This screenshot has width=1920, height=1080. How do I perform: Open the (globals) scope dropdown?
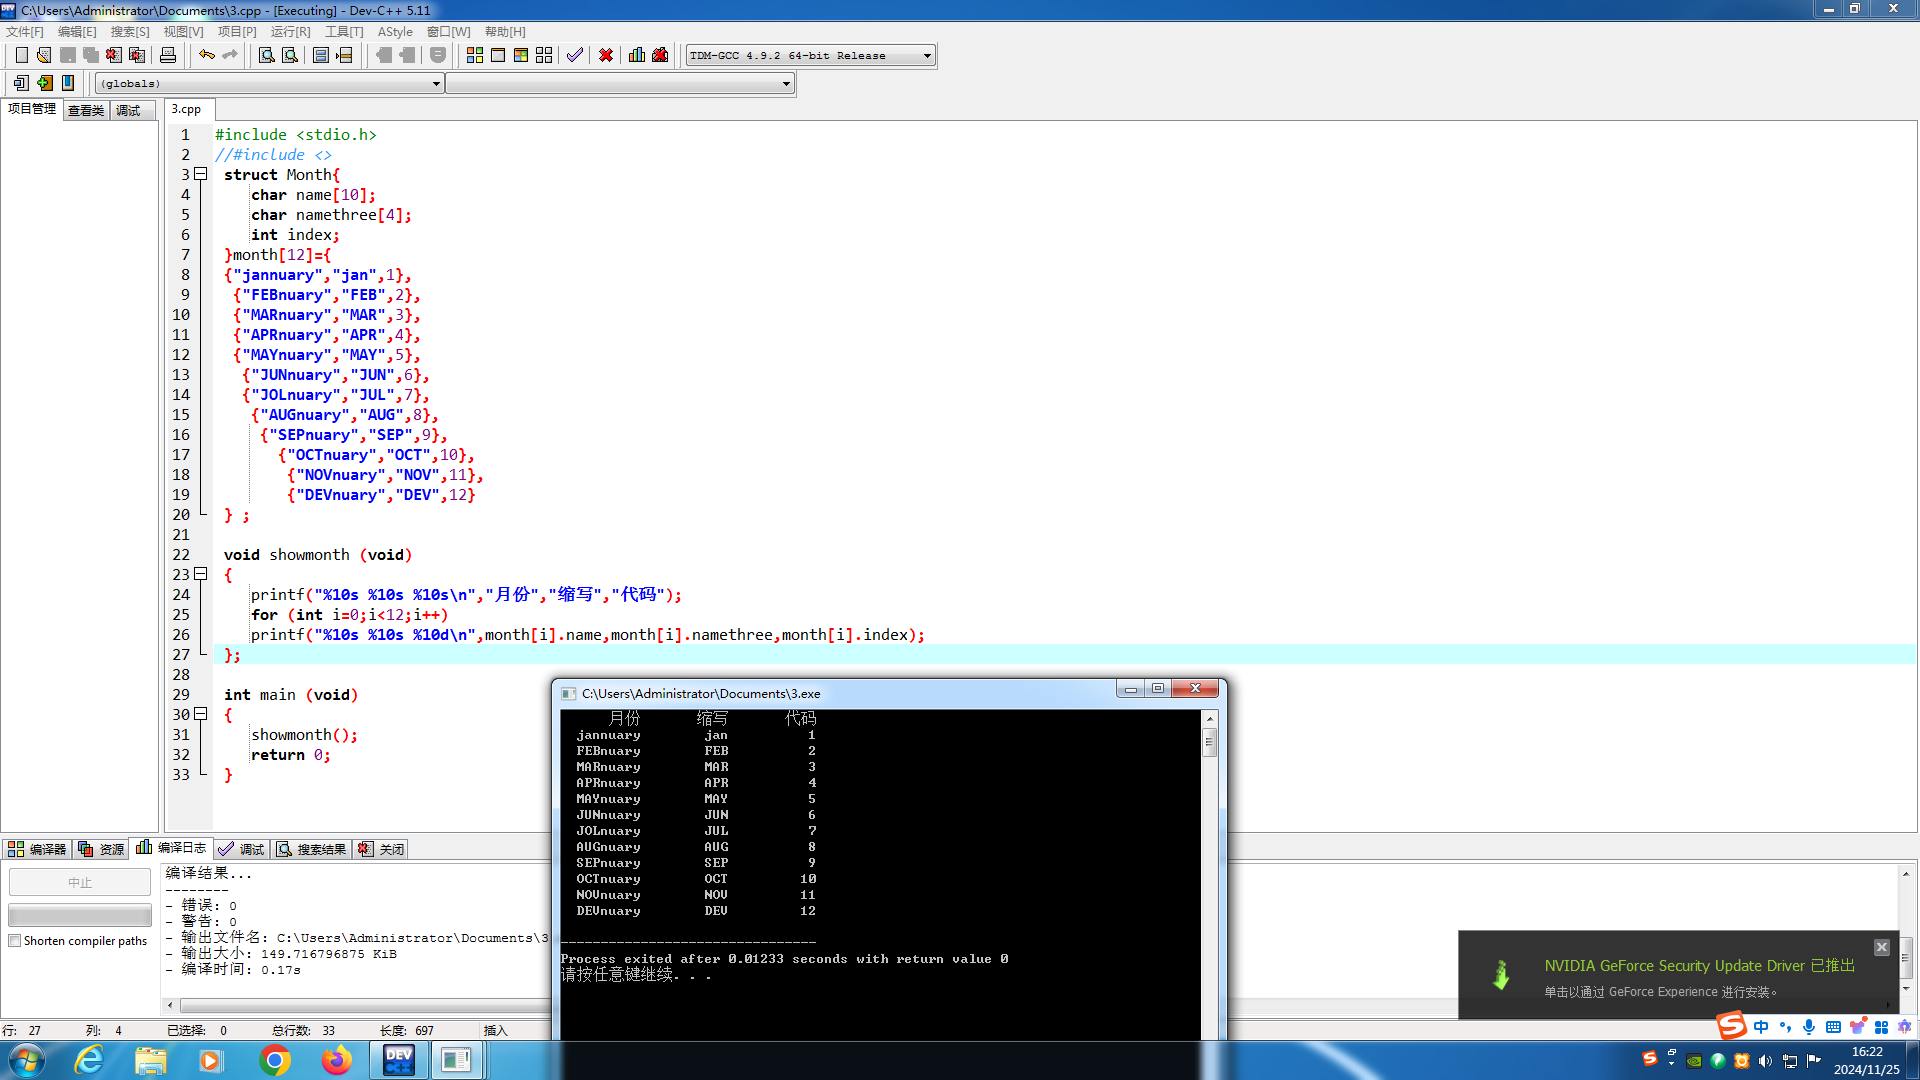click(436, 84)
